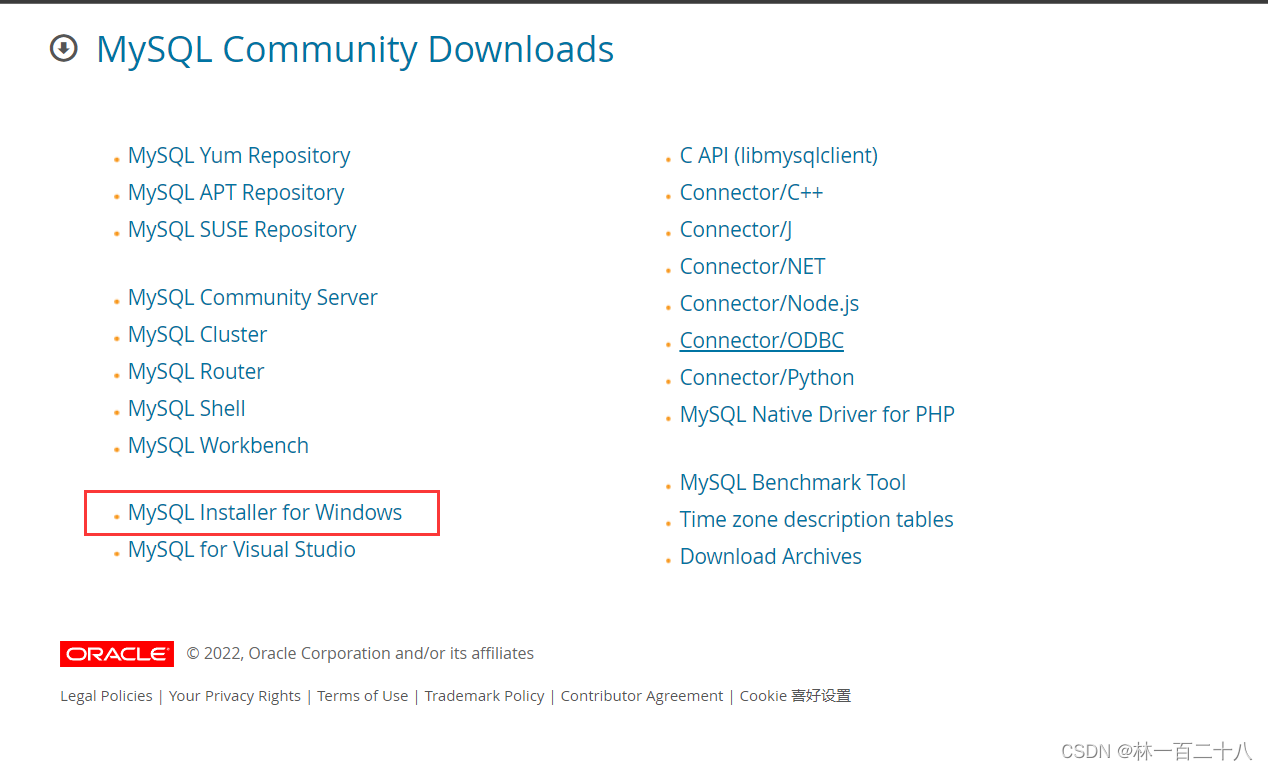The height and width of the screenshot is (771, 1268).
Task: Open the Connector/NET link
Action: pyautogui.click(x=753, y=267)
